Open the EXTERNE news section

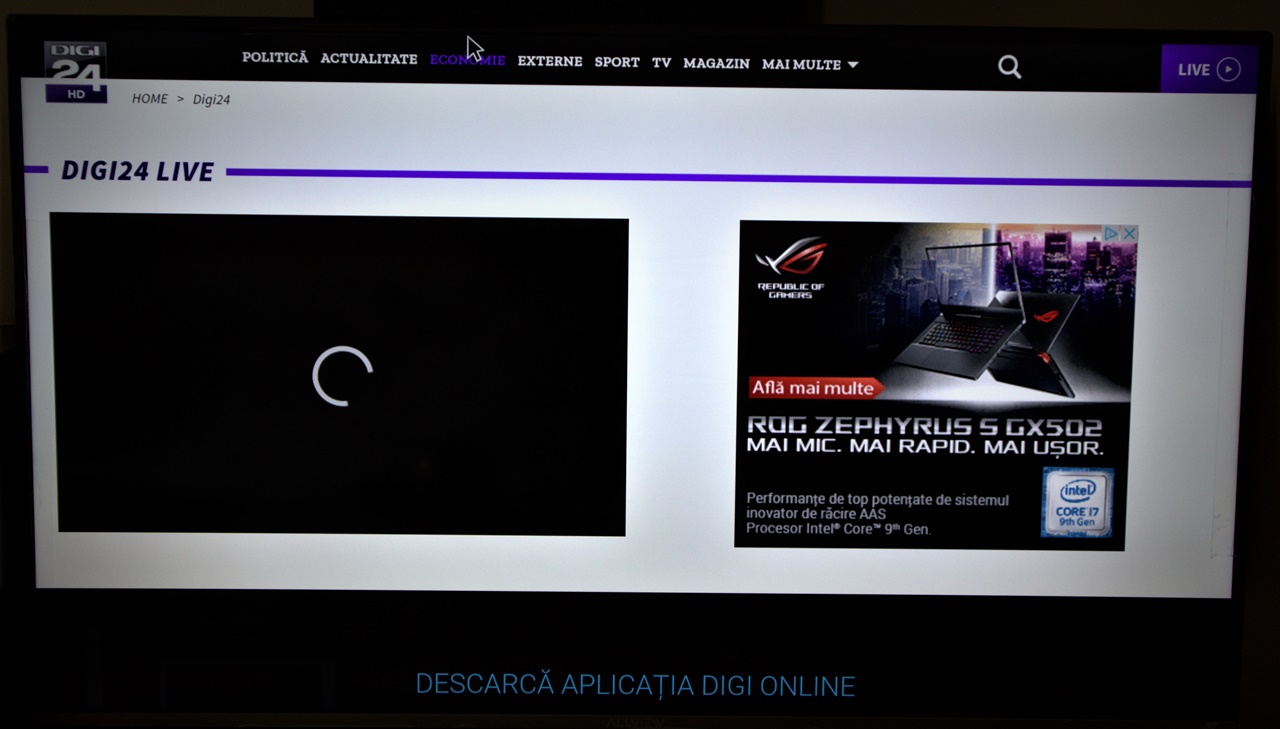pos(549,61)
